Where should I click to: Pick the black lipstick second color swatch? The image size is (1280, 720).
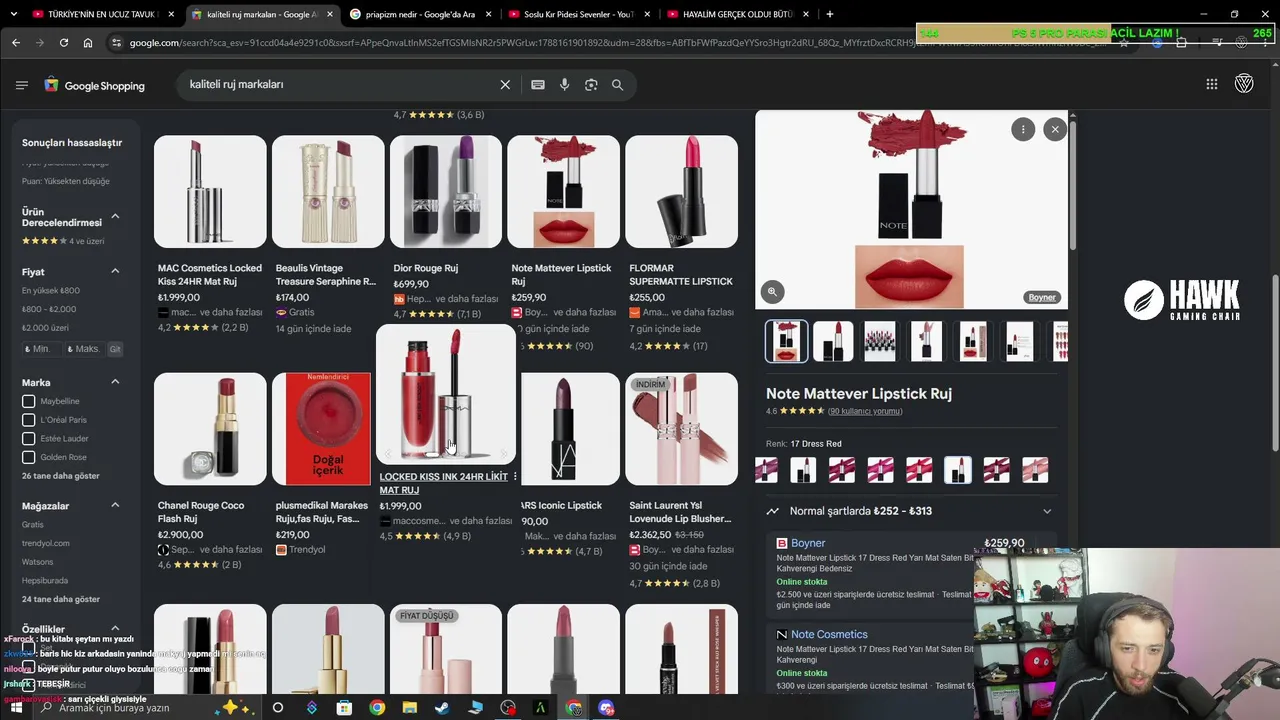click(803, 469)
